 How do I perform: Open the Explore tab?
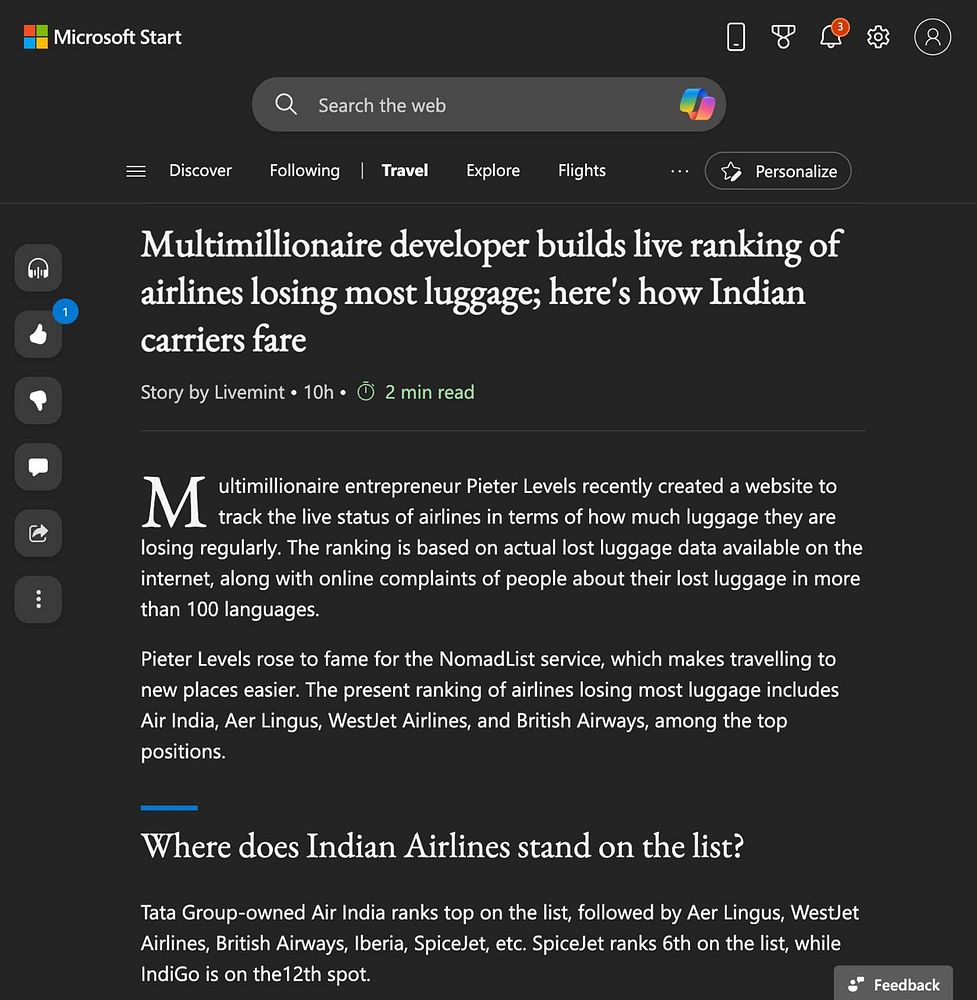pyautogui.click(x=493, y=171)
